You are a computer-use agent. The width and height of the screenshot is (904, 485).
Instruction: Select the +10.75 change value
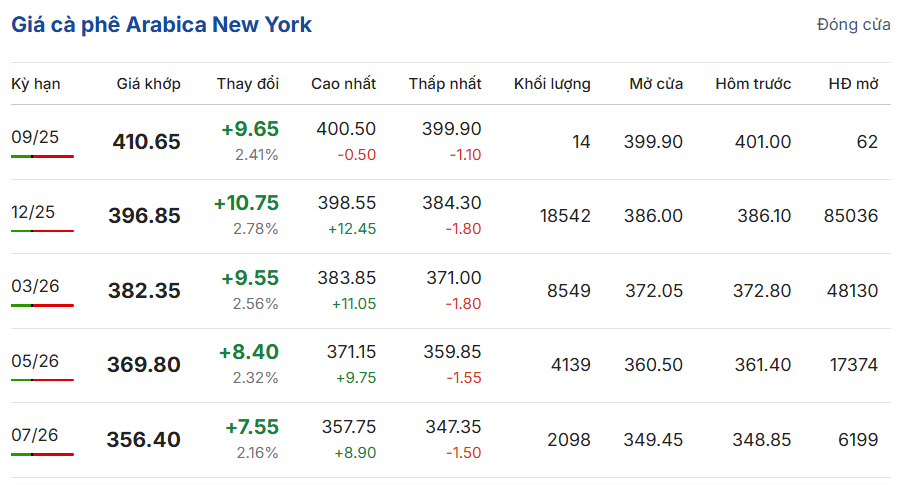coord(246,203)
